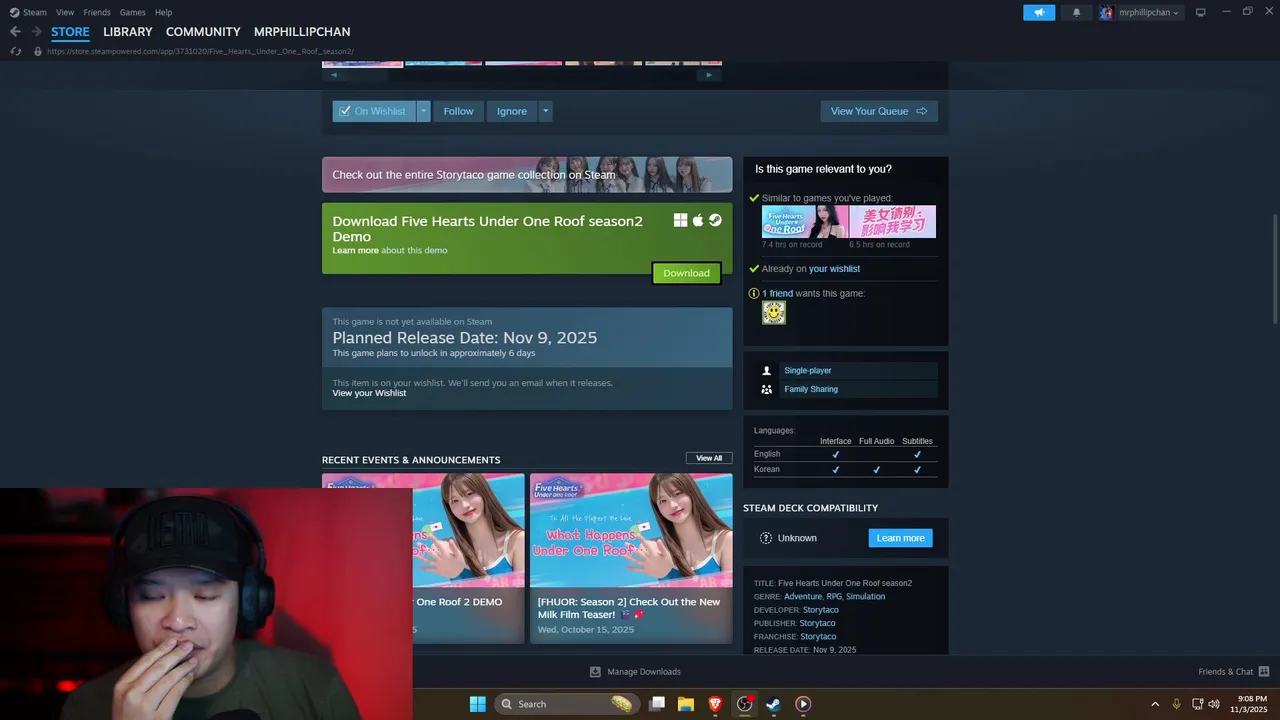Open Task View on the taskbar

(657, 704)
